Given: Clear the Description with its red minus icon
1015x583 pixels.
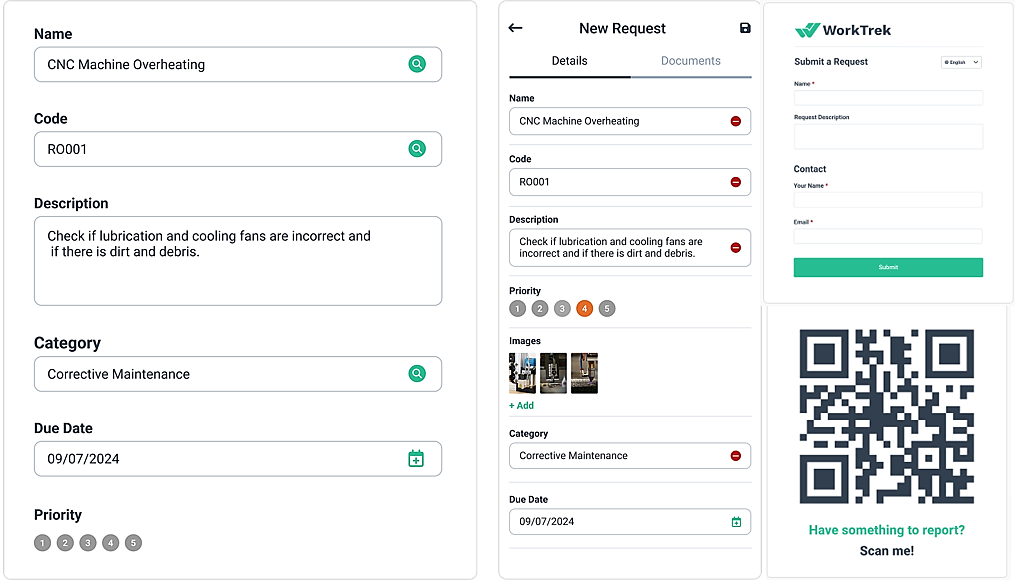Looking at the screenshot, I should click(737, 247).
